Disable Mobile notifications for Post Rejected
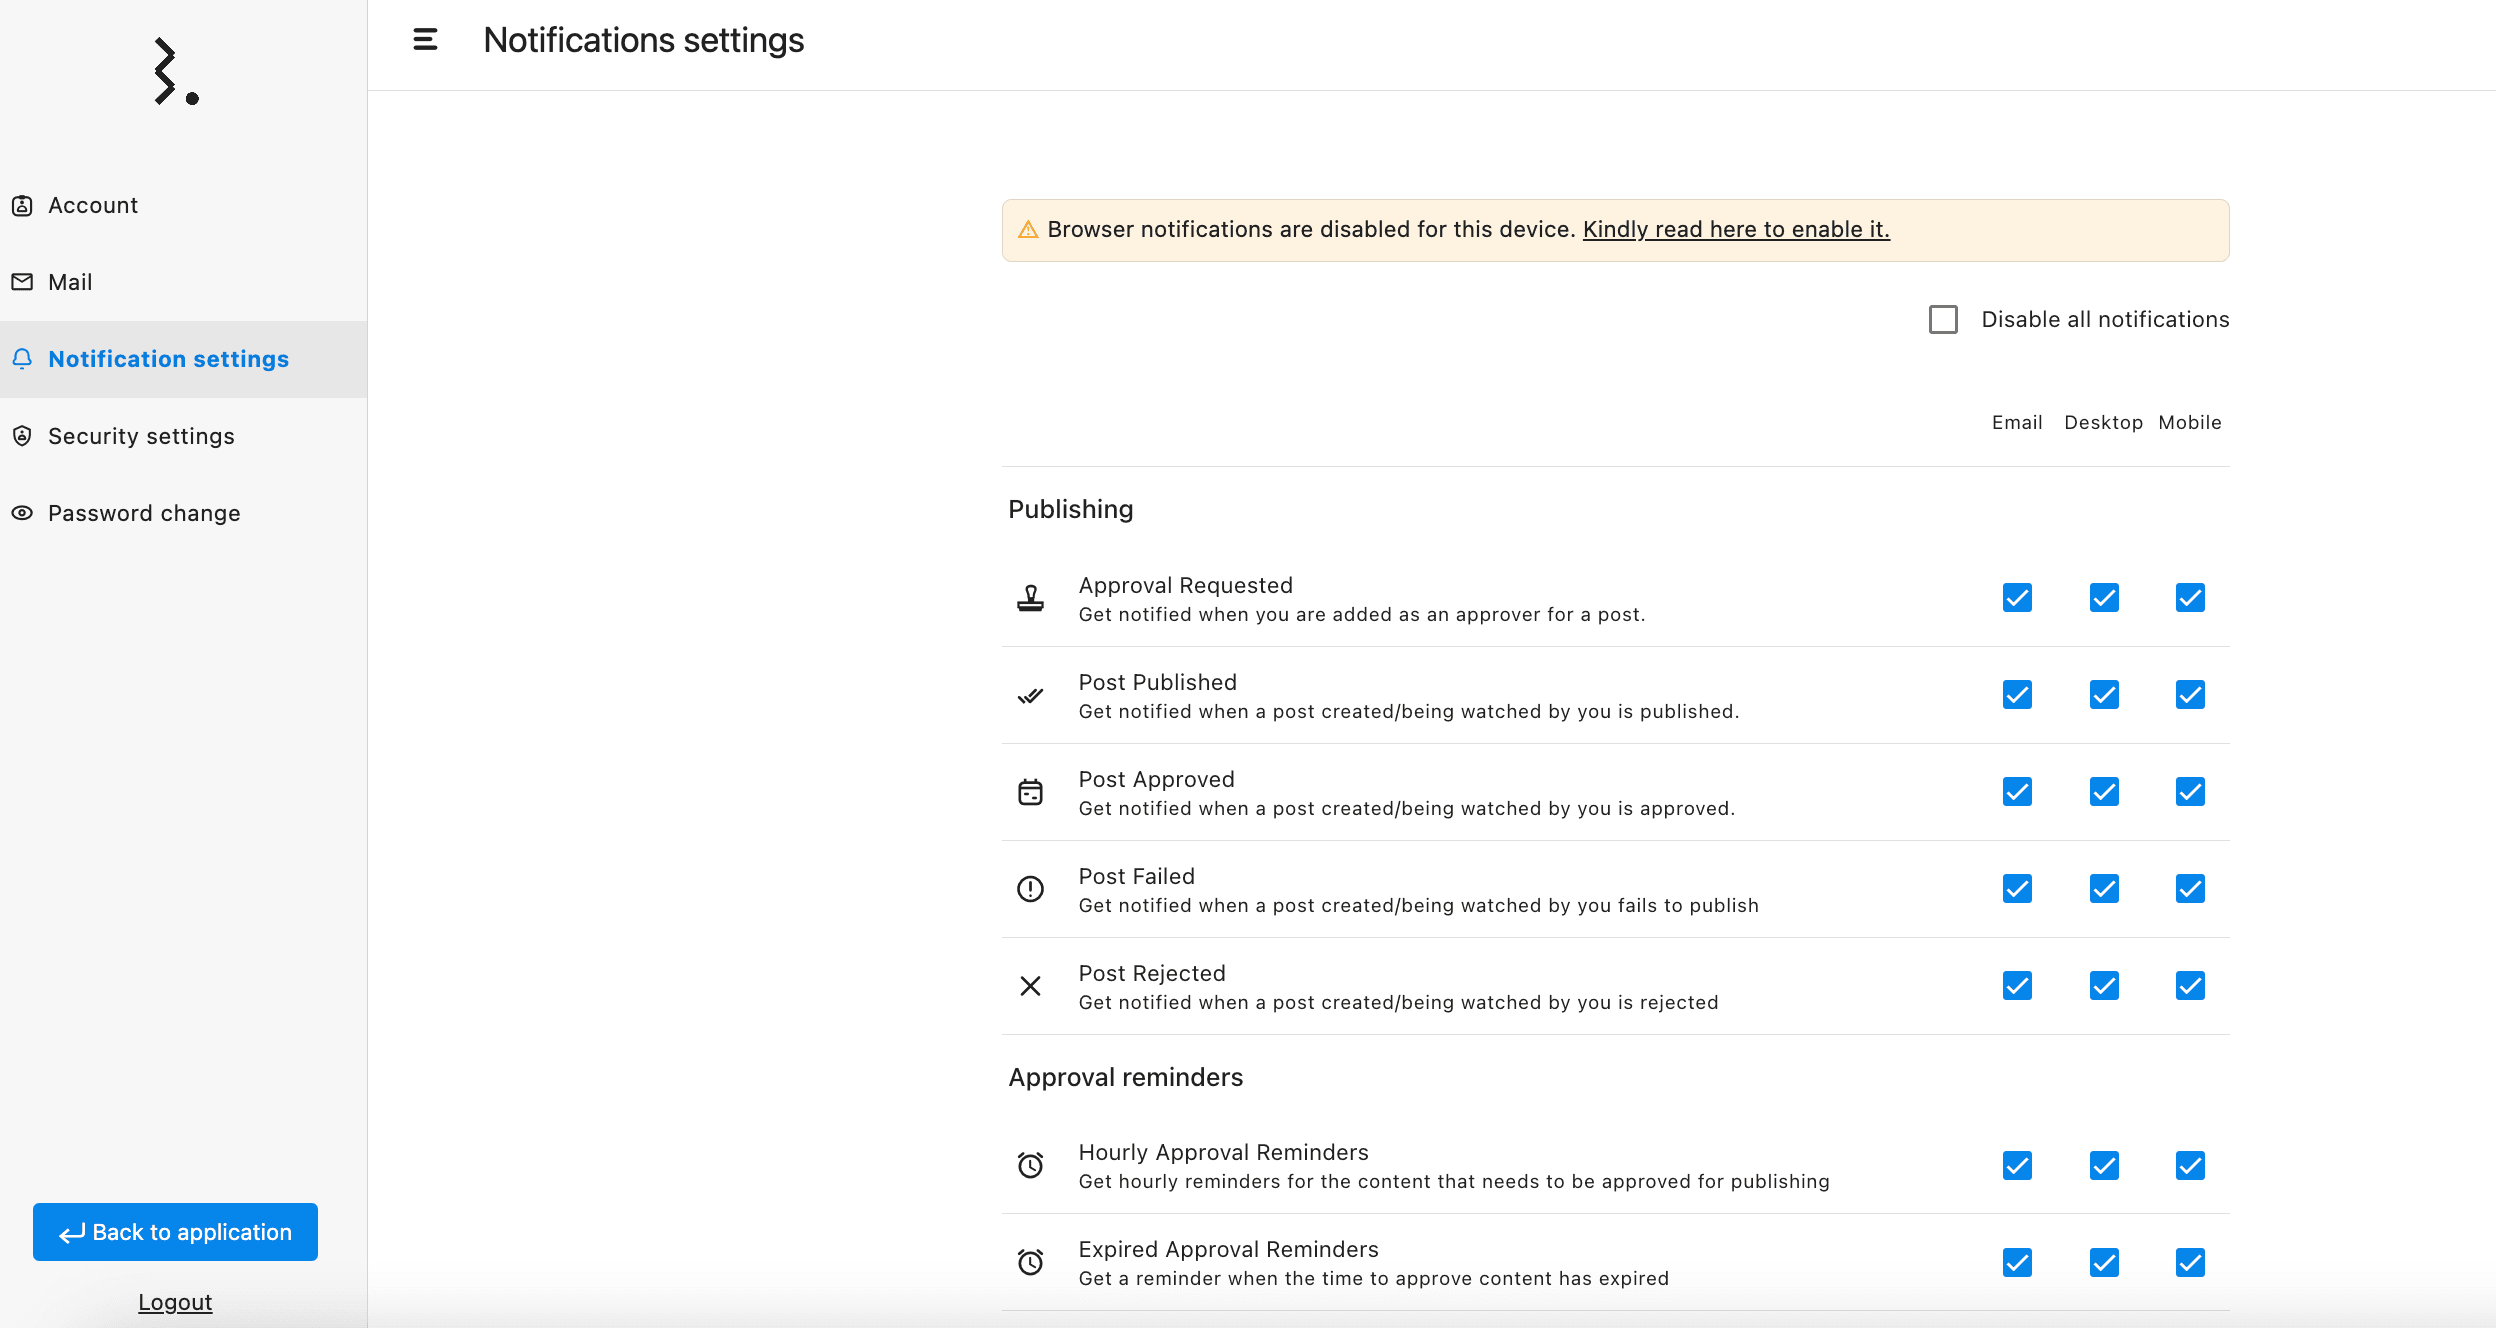This screenshot has width=2496, height=1328. [2191, 986]
